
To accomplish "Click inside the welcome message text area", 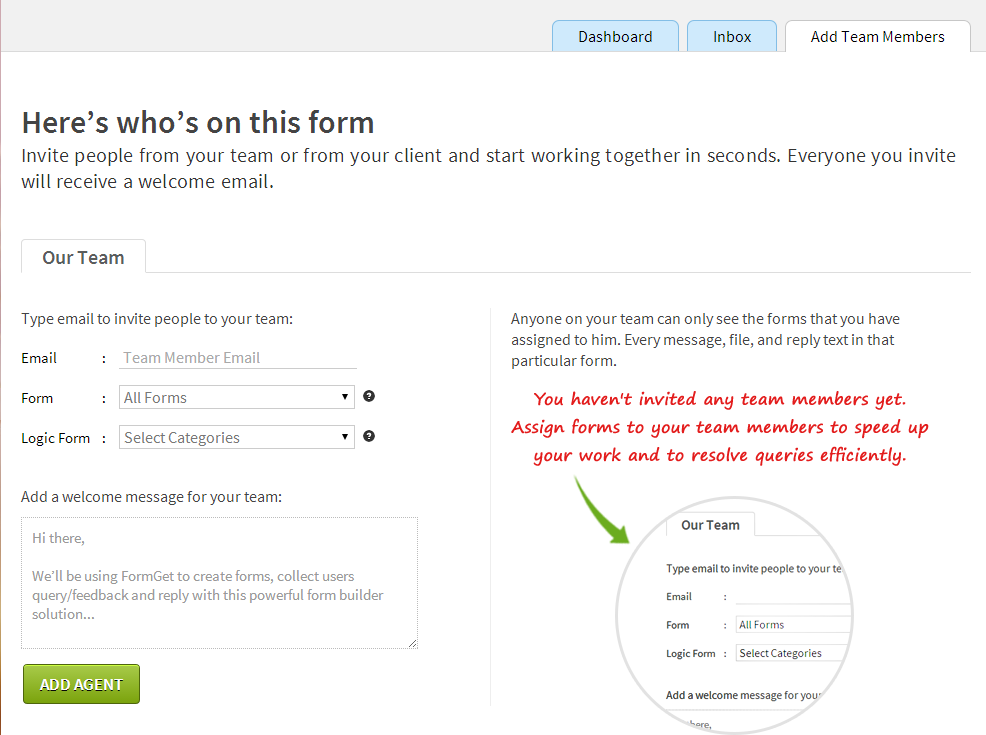I will (x=219, y=582).
